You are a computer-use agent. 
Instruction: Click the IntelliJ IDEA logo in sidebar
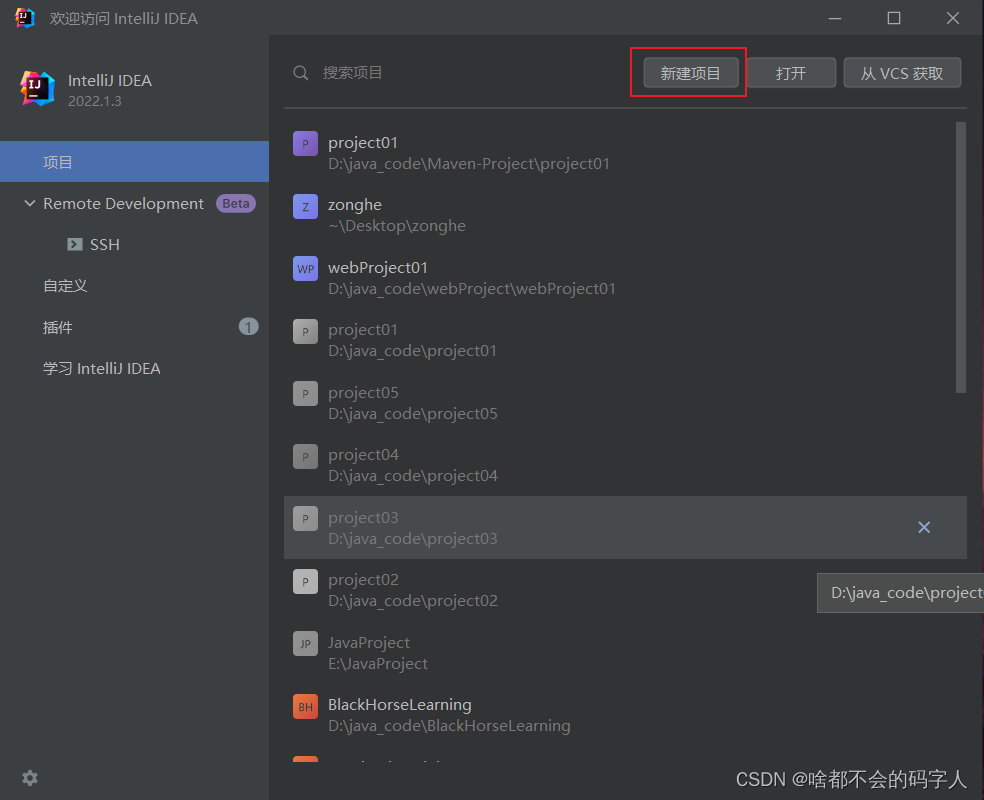tap(37, 88)
